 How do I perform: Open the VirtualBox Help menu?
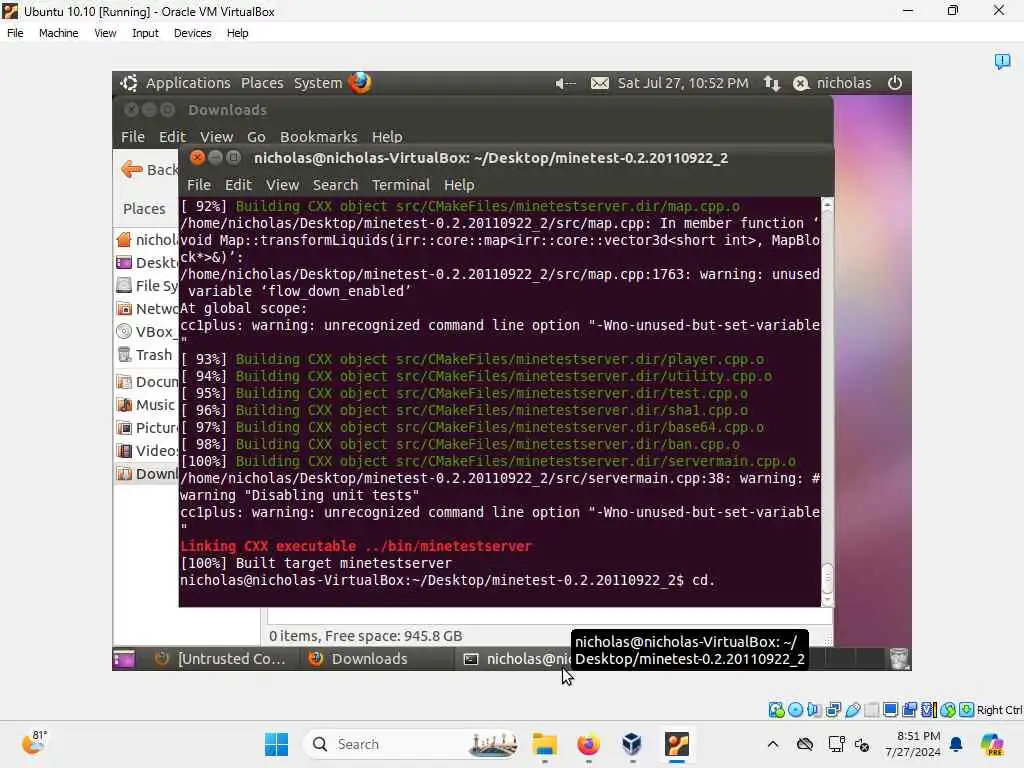[x=237, y=33]
